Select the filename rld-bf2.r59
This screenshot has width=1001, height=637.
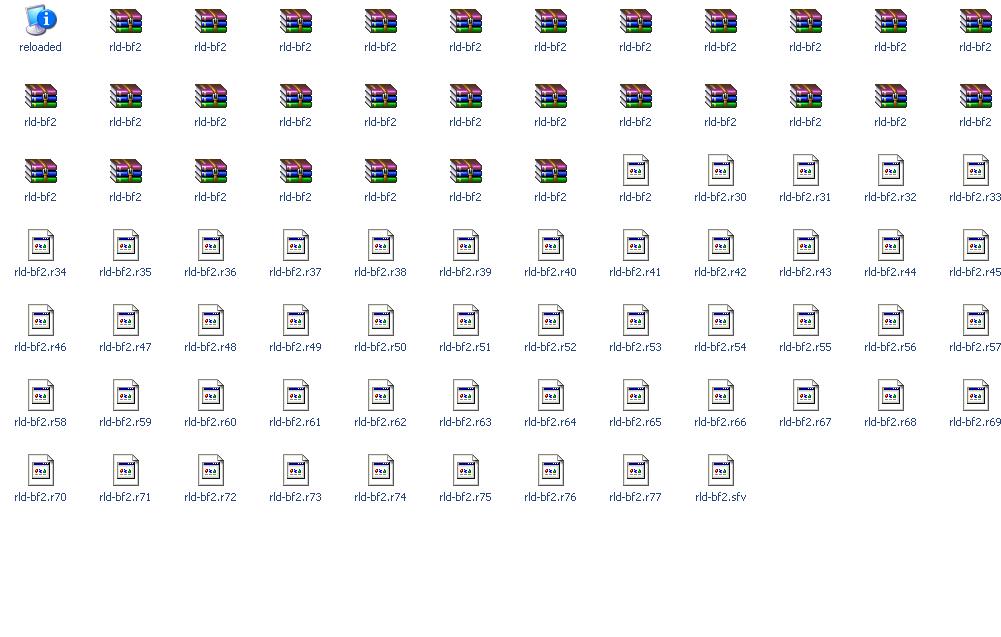click(125, 422)
